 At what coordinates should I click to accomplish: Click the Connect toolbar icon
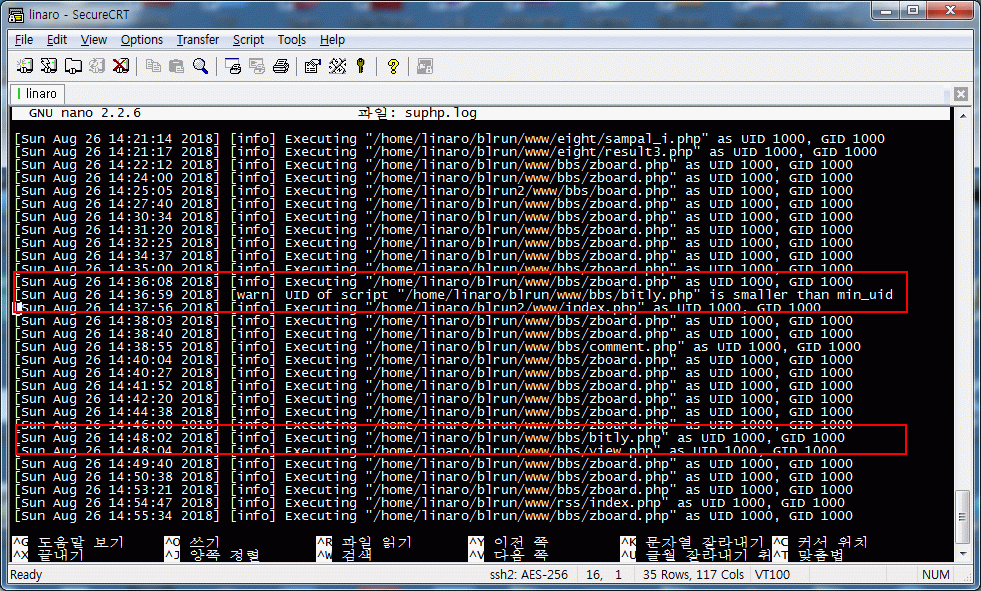[x=26, y=66]
